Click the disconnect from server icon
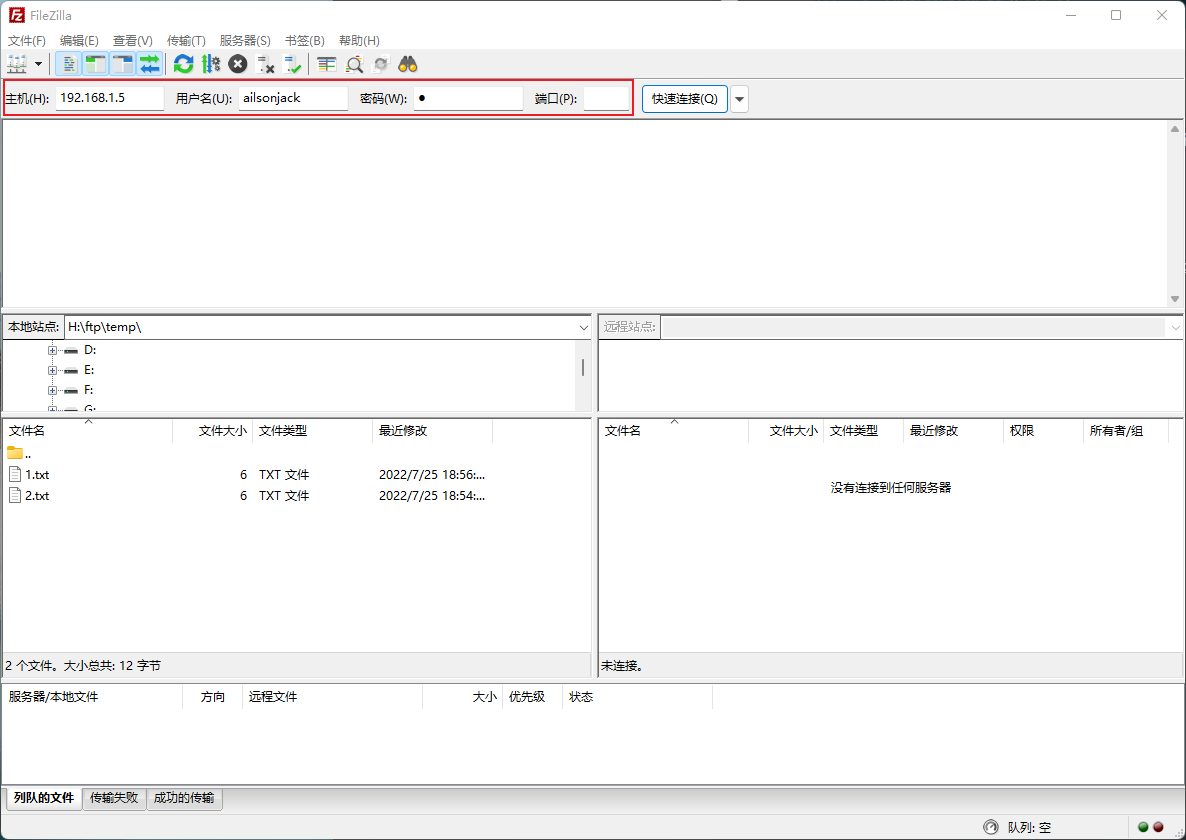The width and height of the screenshot is (1186, 840). click(266, 64)
